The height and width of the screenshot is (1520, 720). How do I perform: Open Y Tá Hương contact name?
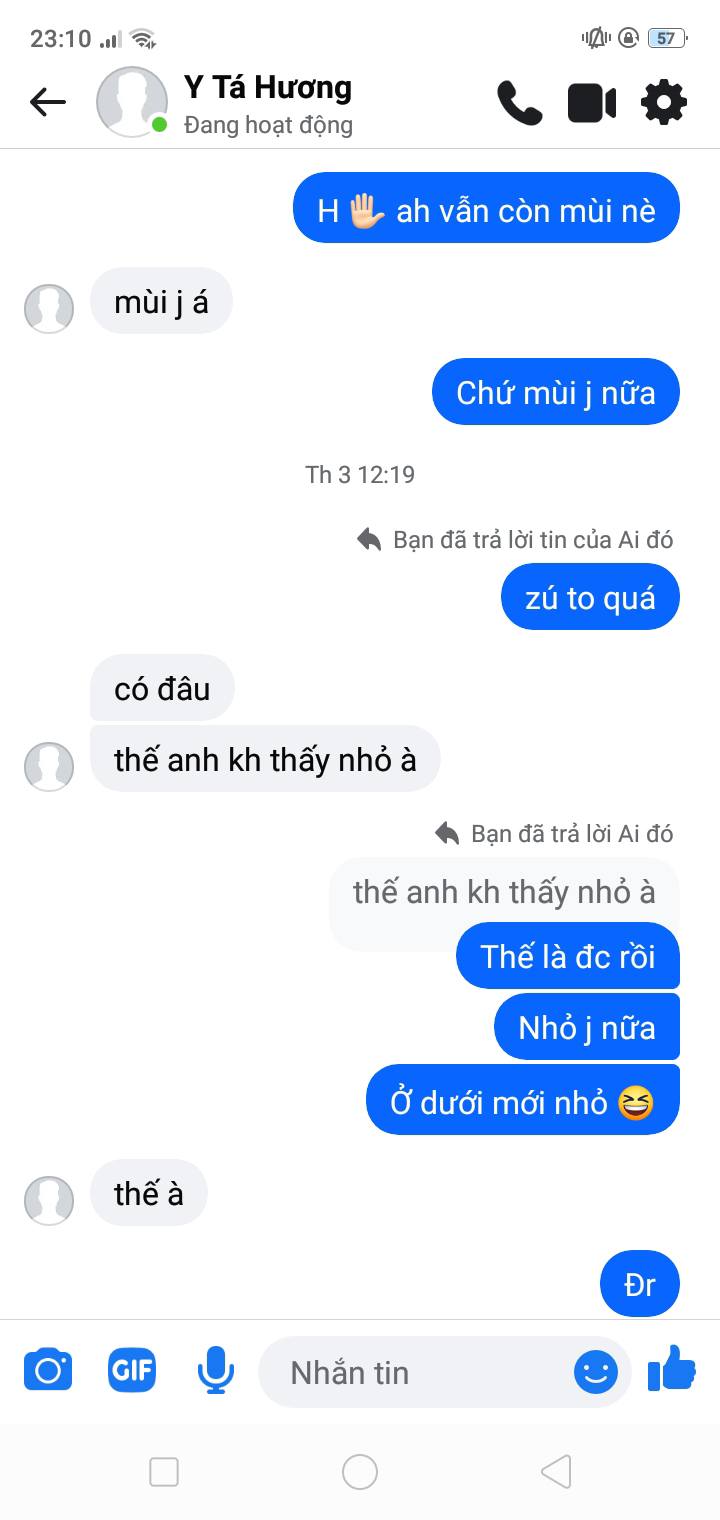click(x=268, y=88)
